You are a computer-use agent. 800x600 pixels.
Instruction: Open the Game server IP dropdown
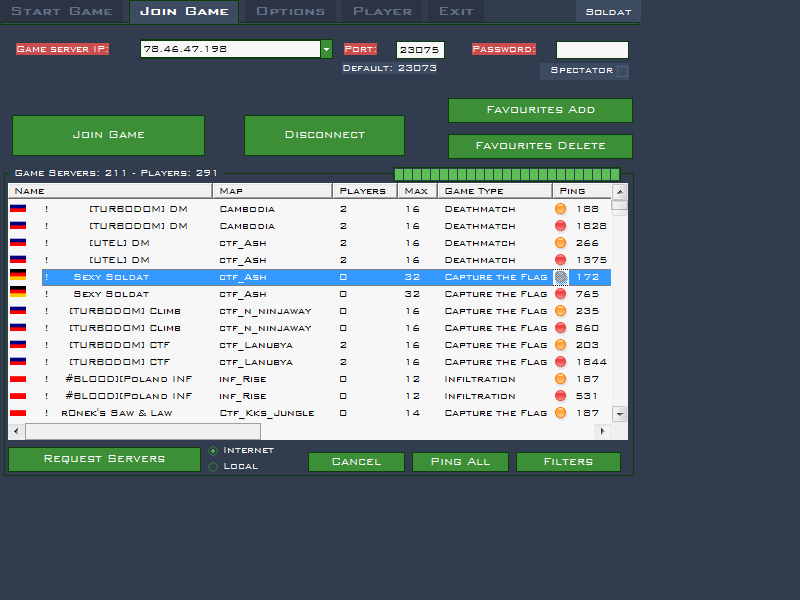pos(326,49)
